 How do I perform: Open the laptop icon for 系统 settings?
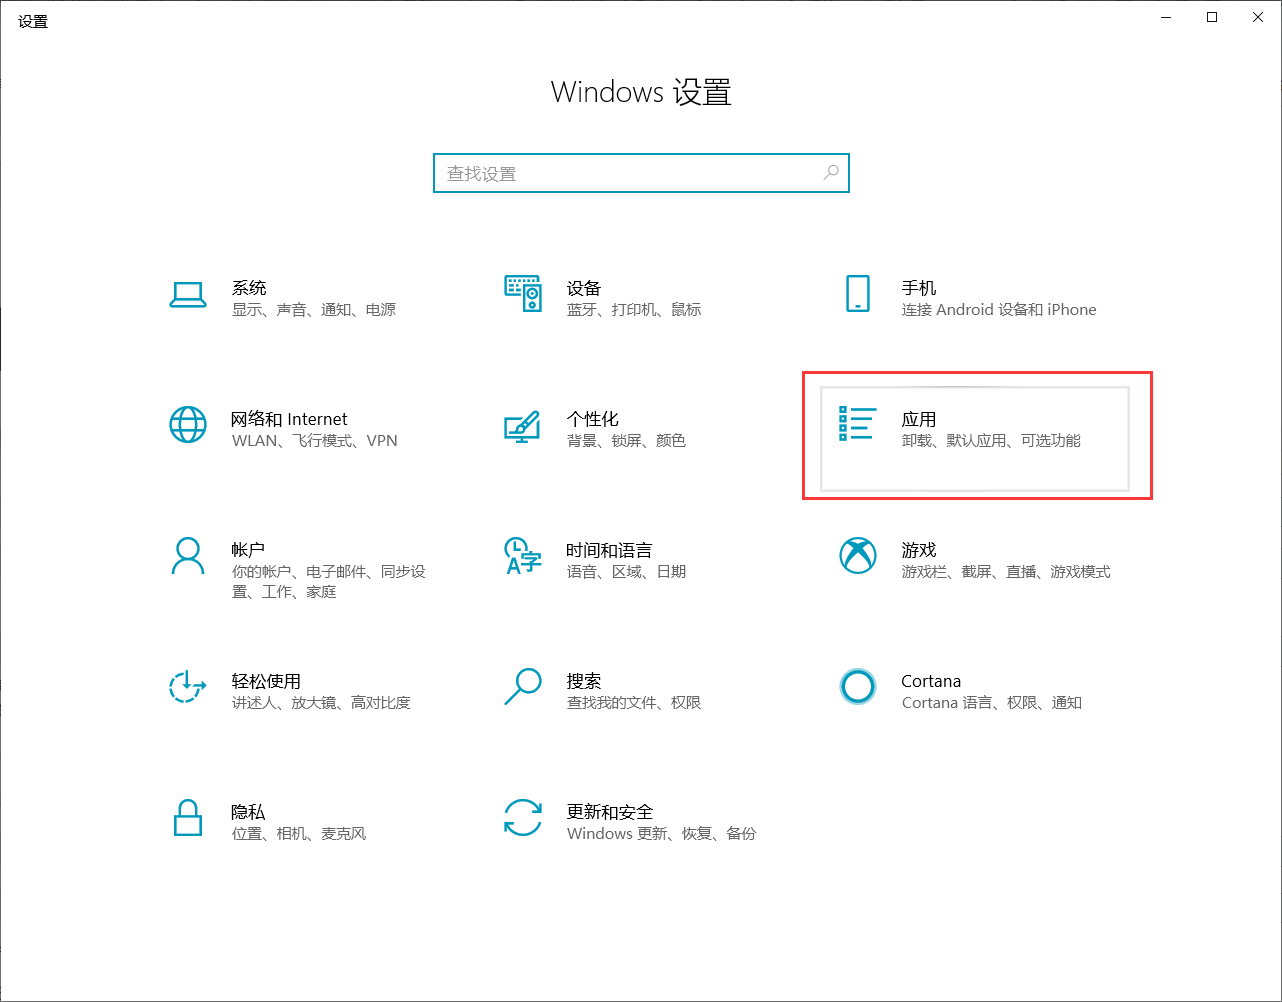click(188, 295)
